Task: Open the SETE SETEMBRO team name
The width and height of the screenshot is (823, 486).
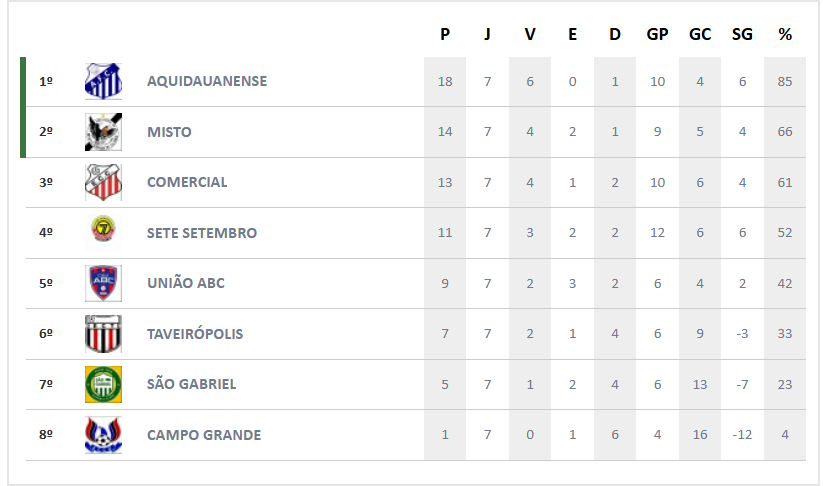Action: click(202, 233)
